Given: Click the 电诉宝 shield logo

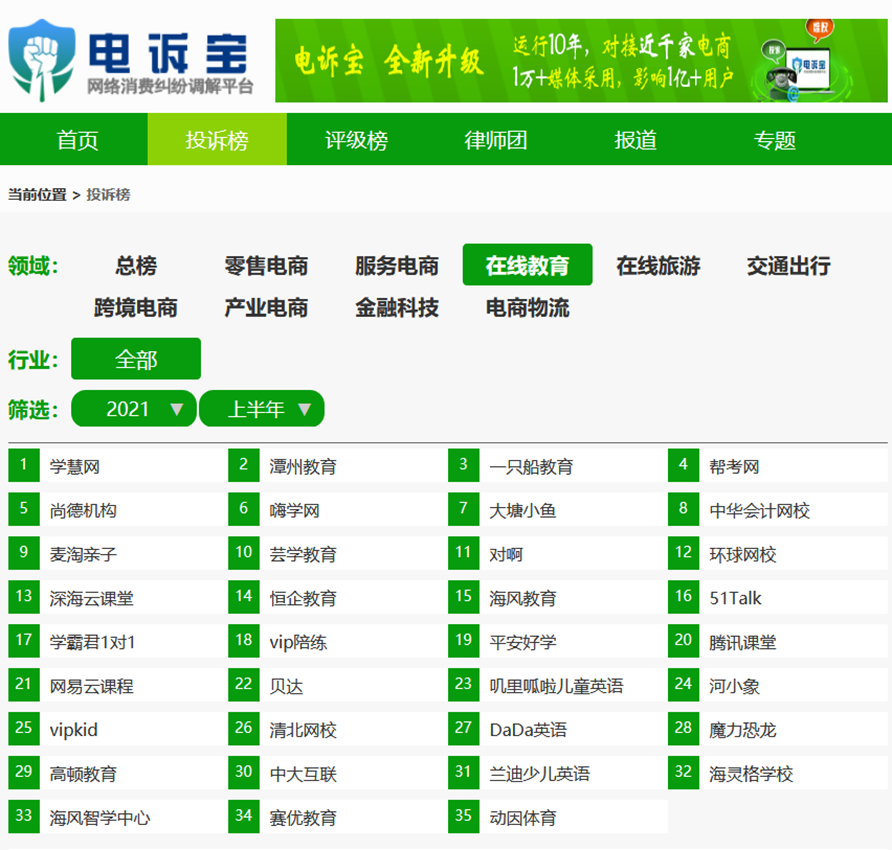Looking at the screenshot, I should click(x=41, y=60).
